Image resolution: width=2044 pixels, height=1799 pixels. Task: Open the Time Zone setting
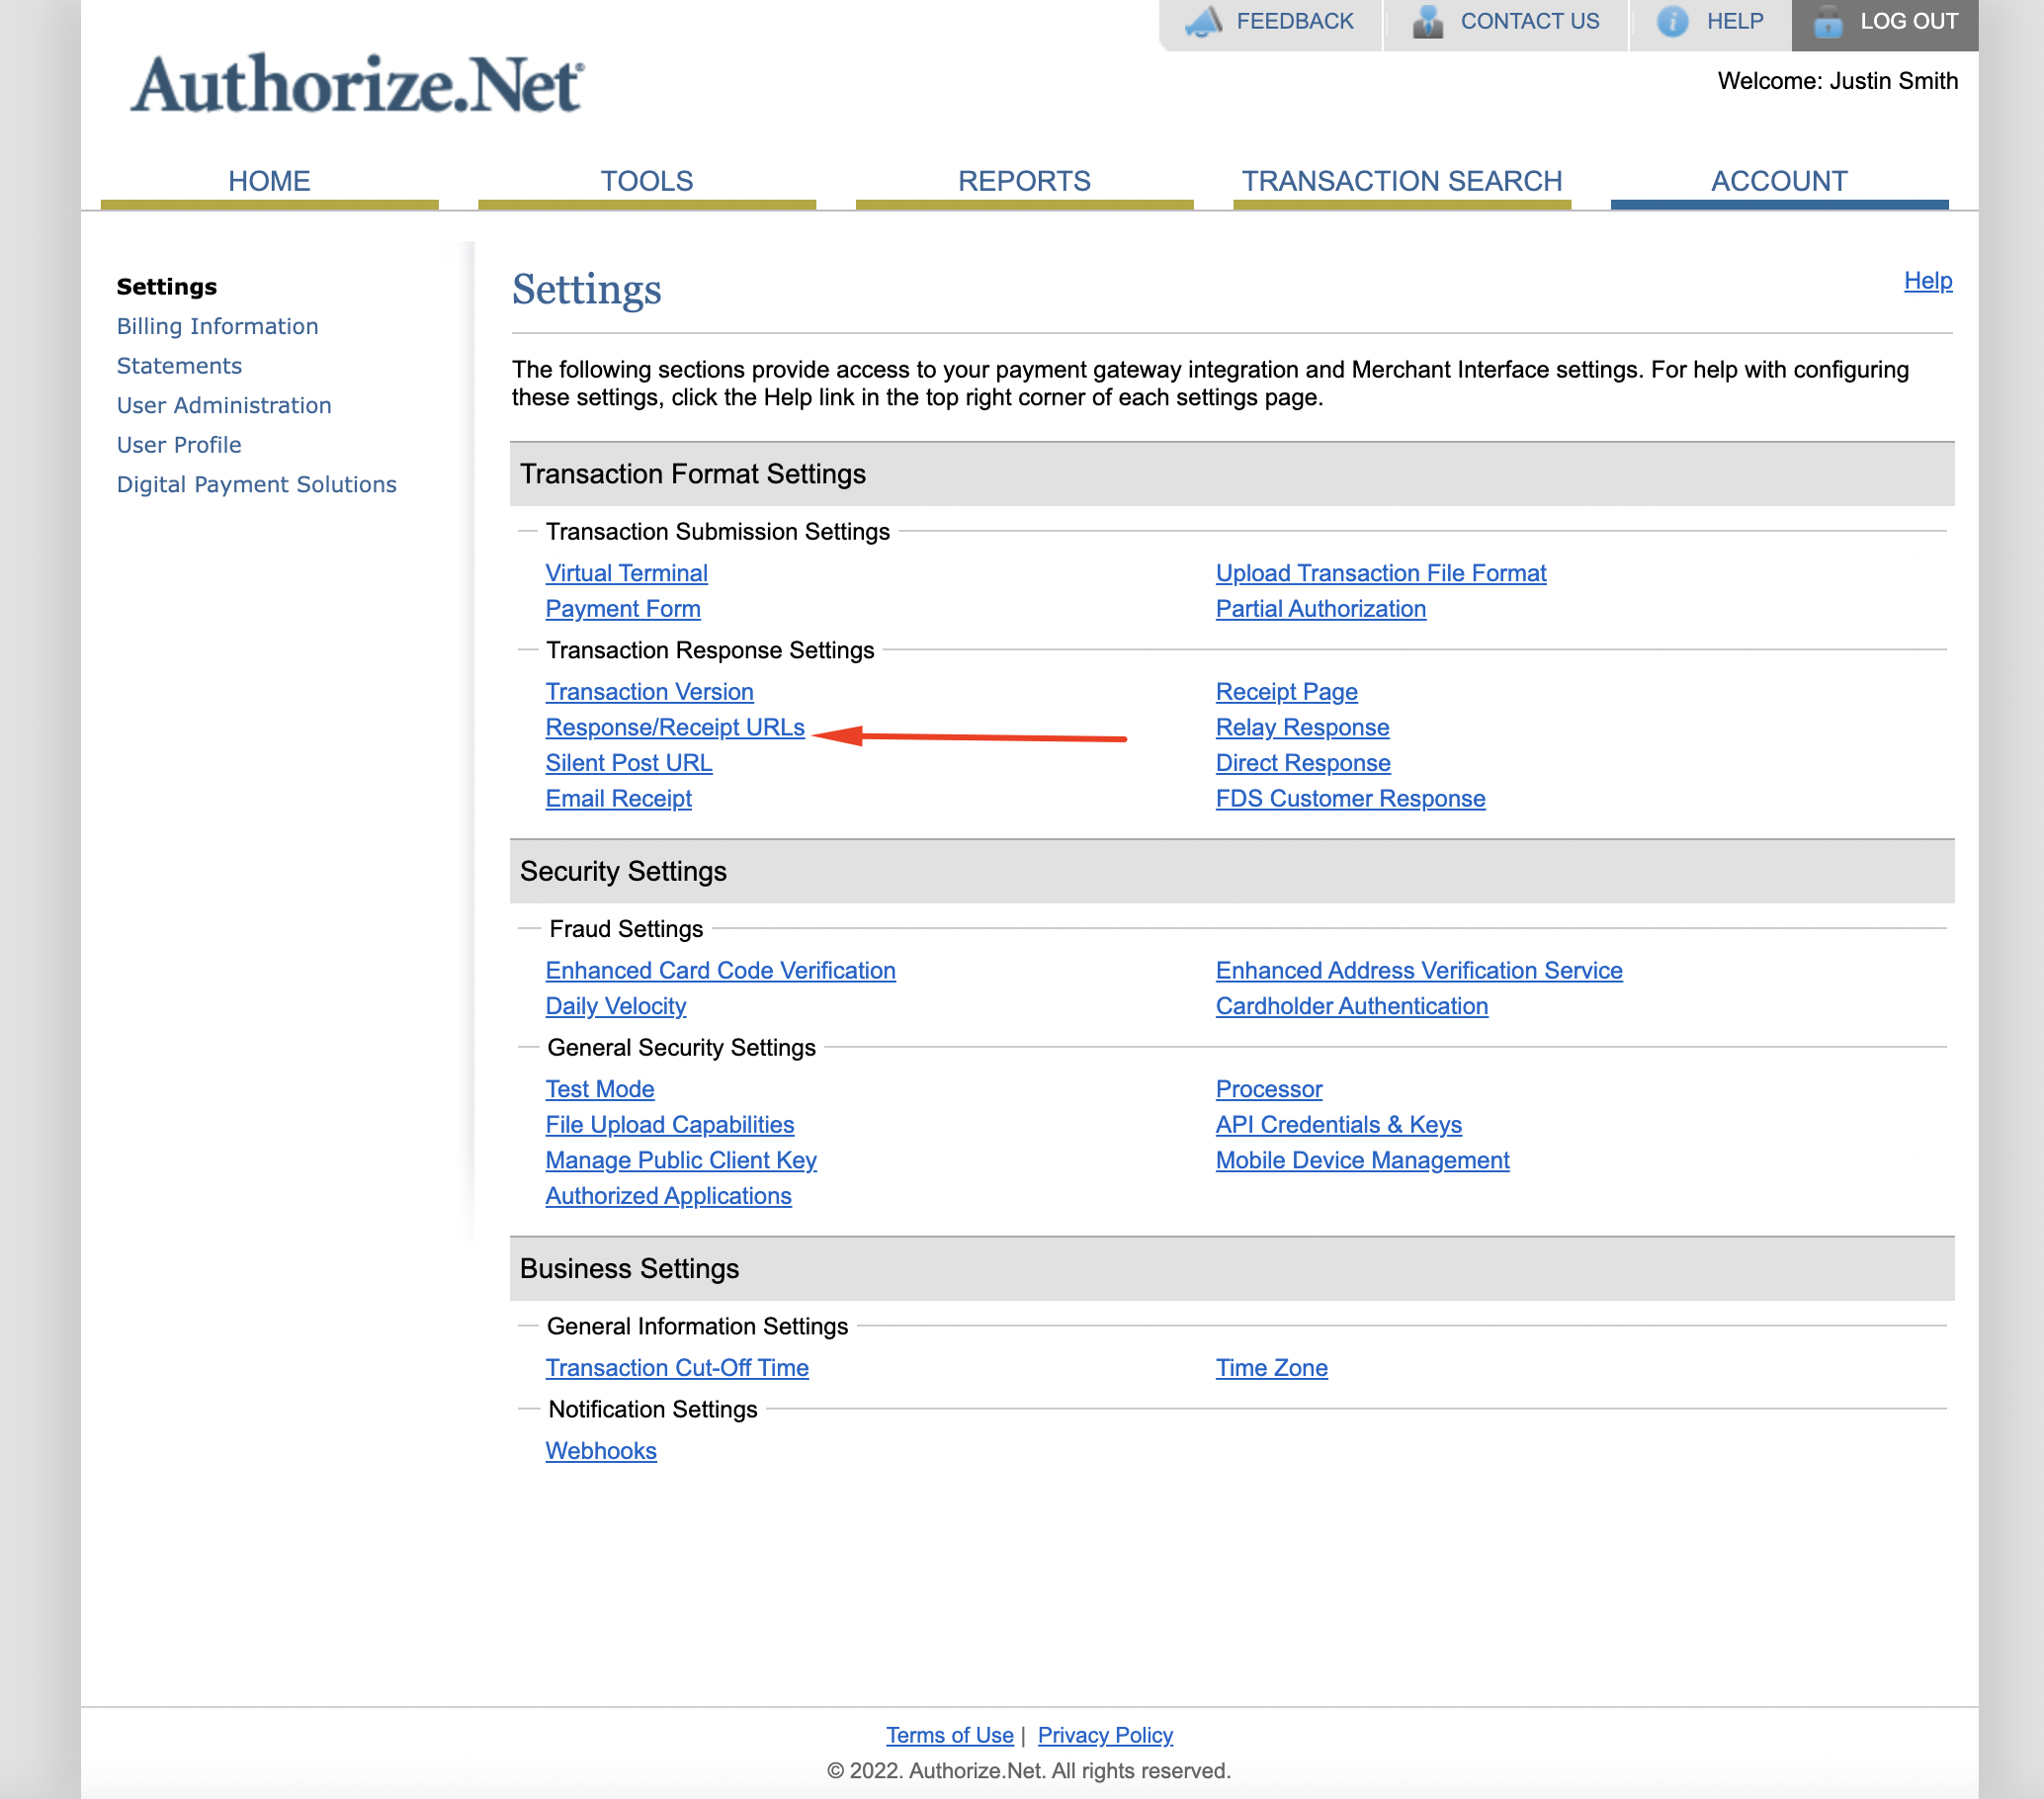[1271, 1368]
